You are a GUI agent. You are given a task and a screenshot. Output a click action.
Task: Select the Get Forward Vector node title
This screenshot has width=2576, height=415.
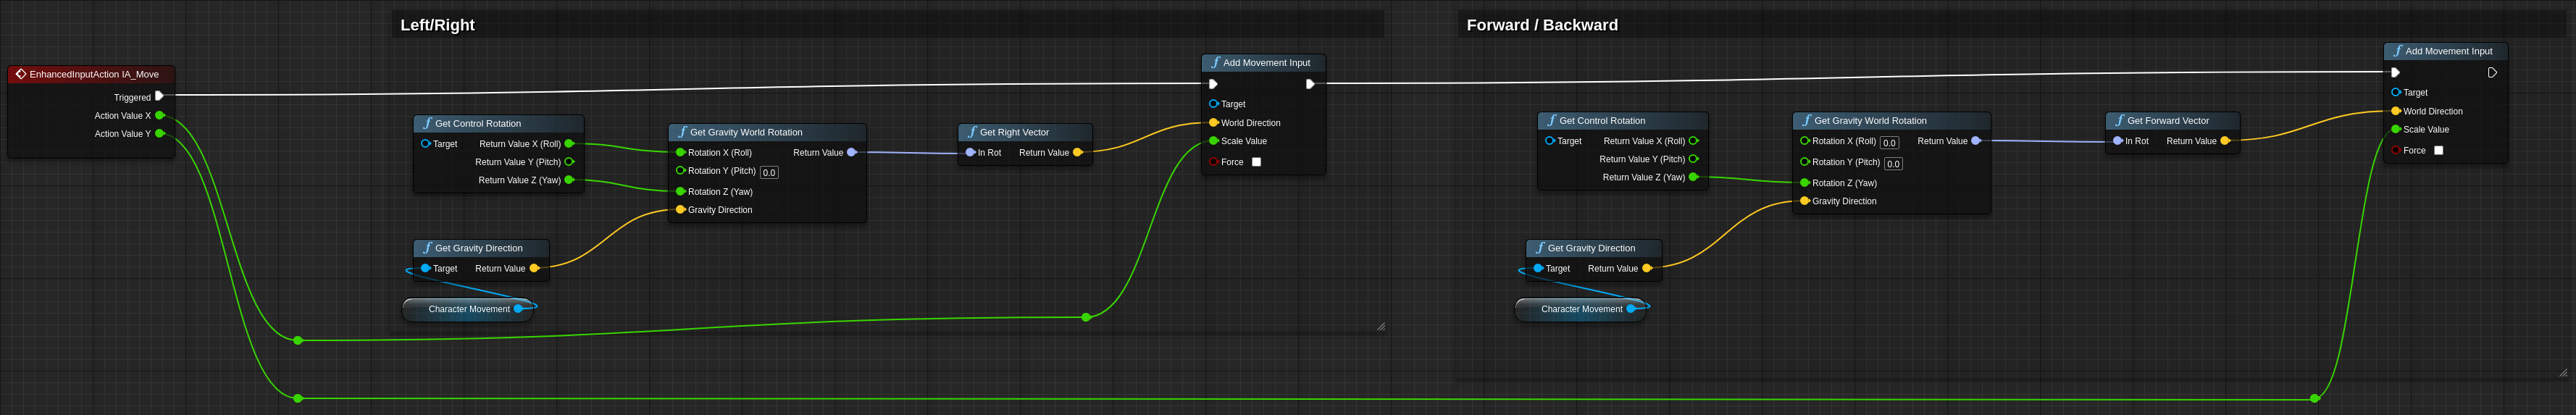2168,121
